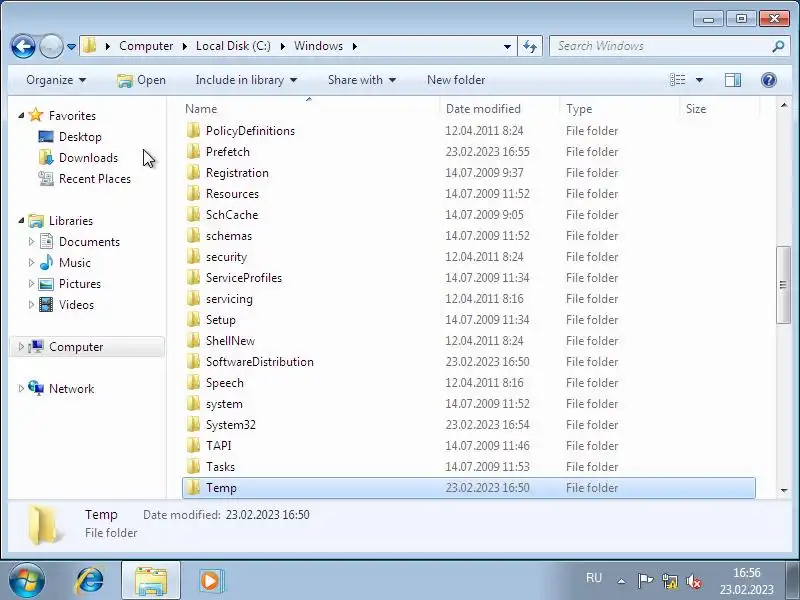Collapse the Favorites group
Screen dimensions: 800x600
pyautogui.click(x=21, y=115)
